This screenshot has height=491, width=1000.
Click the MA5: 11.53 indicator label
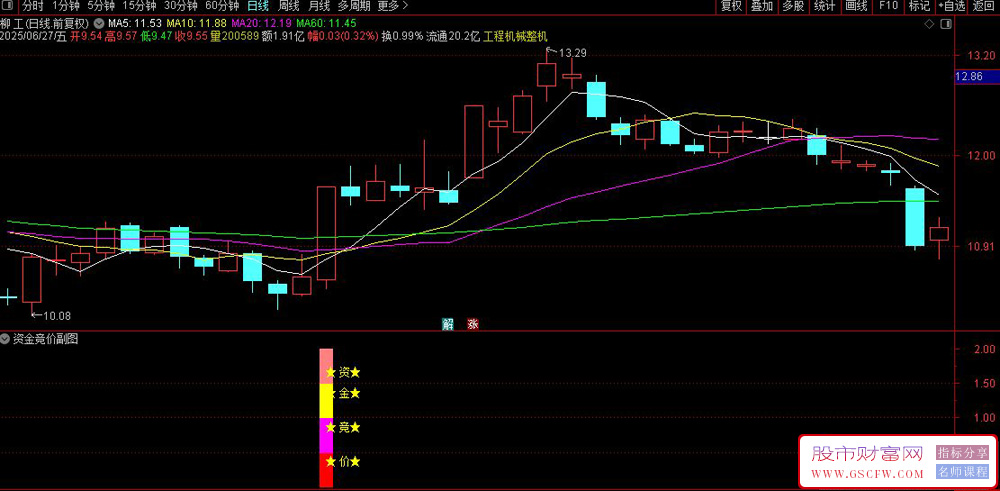[136, 24]
